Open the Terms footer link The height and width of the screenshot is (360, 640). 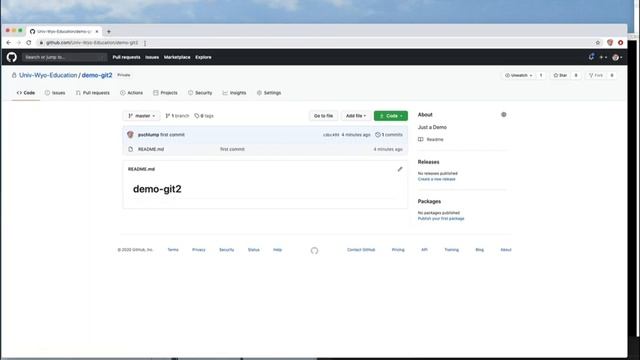click(173, 250)
